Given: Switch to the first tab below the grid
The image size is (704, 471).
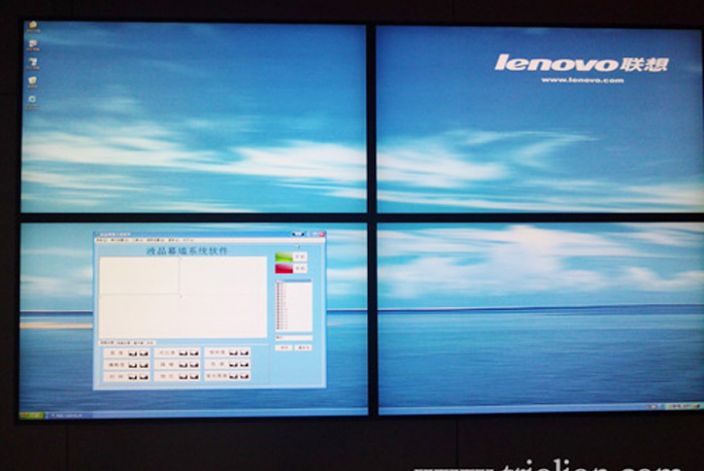Looking at the screenshot, I should 106,343.
